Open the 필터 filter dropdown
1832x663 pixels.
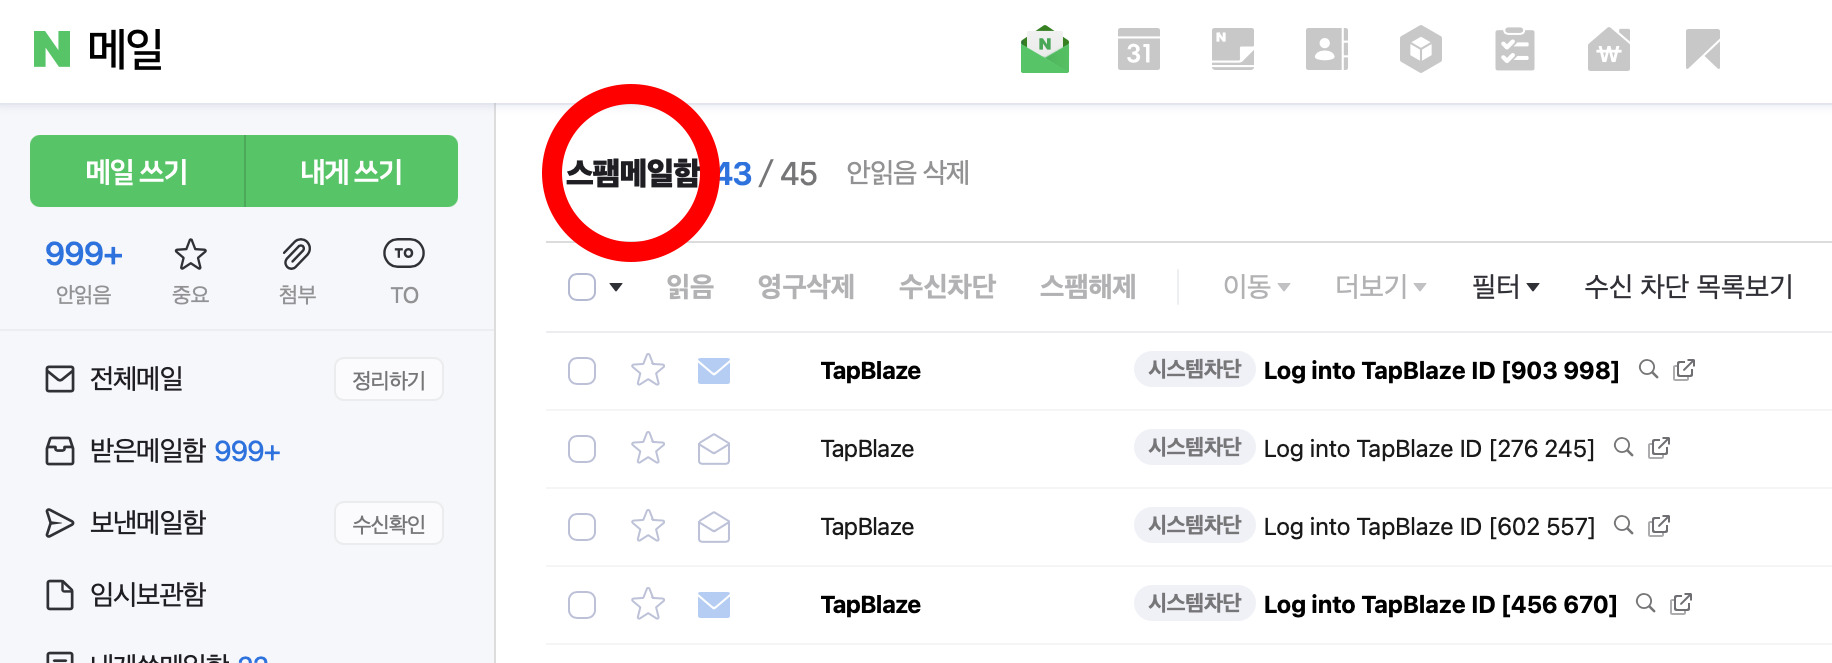click(x=1506, y=287)
